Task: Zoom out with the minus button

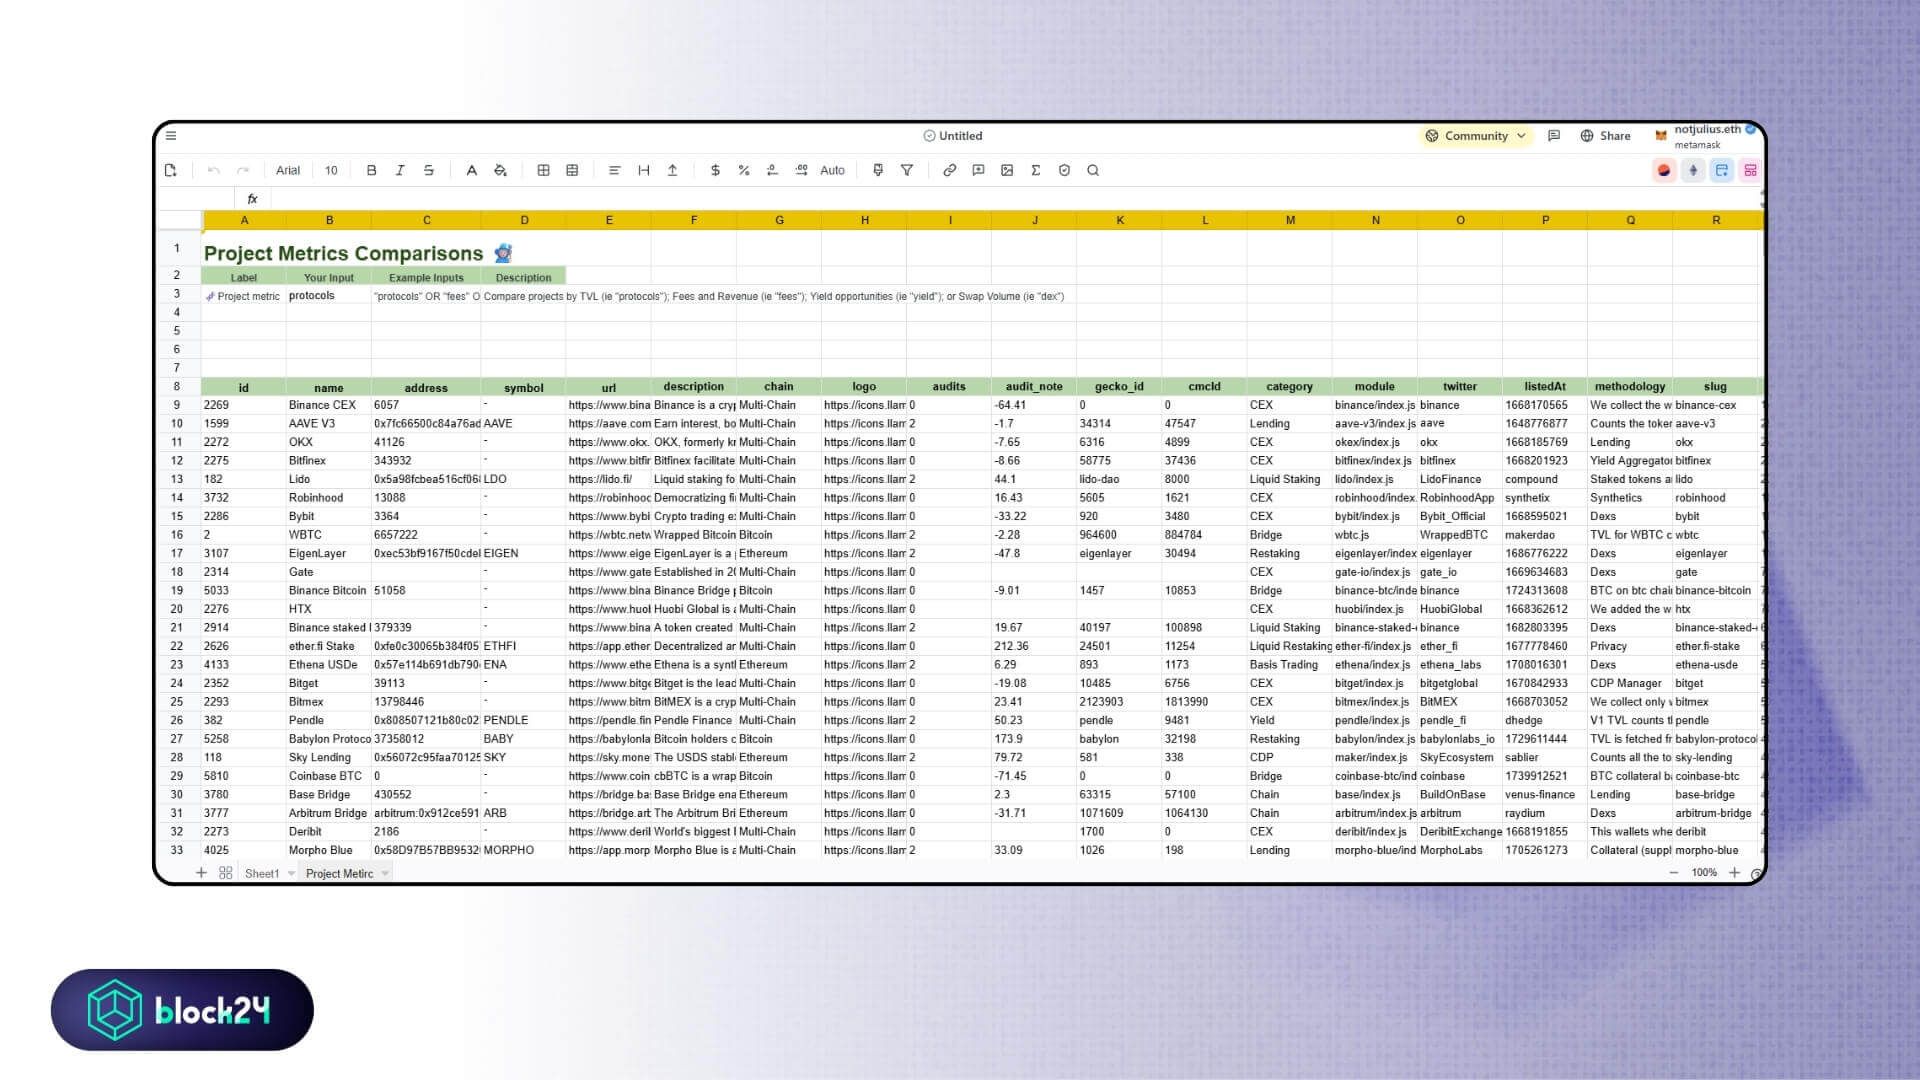Action: [x=1674, y=873]
